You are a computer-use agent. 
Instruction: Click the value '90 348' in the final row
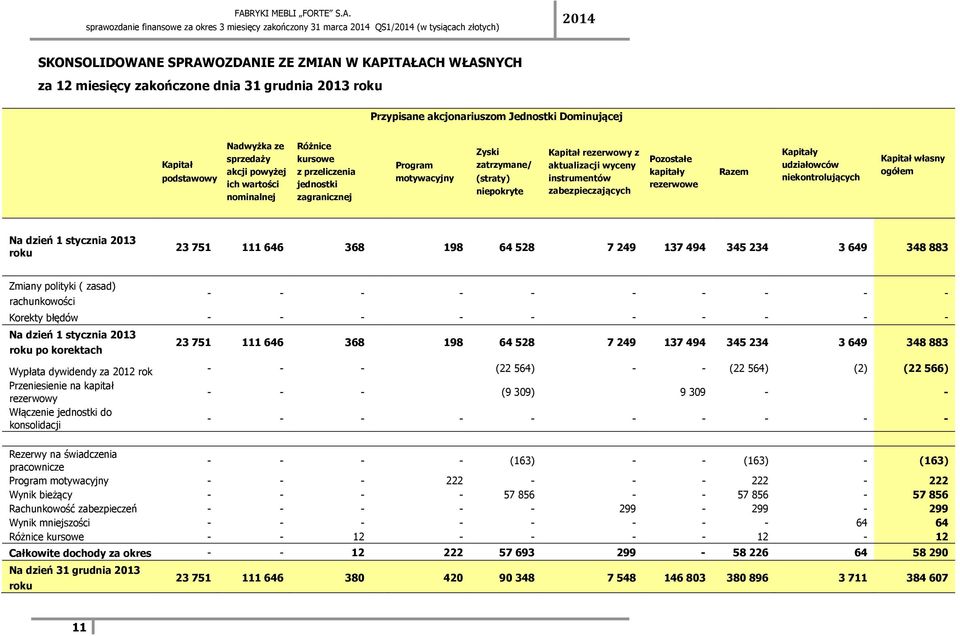coord(517,577)
